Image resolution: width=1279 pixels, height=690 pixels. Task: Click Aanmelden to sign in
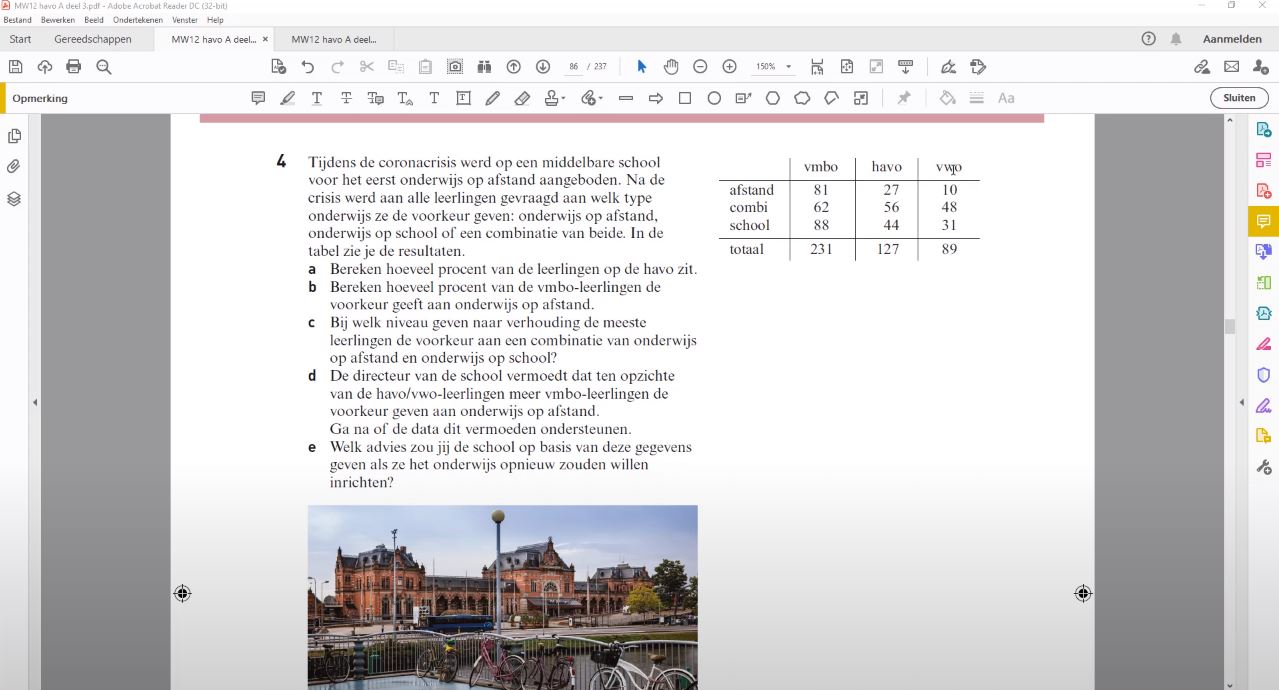tap(1232, 39)
